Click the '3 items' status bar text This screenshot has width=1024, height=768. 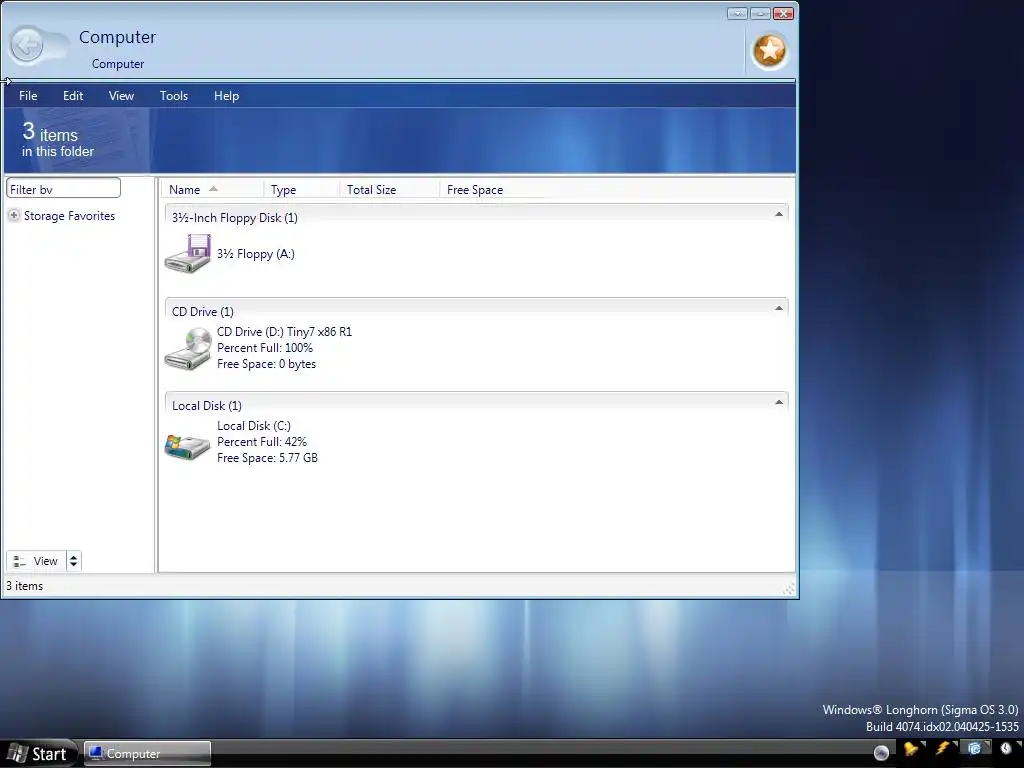tap(24, 586)
